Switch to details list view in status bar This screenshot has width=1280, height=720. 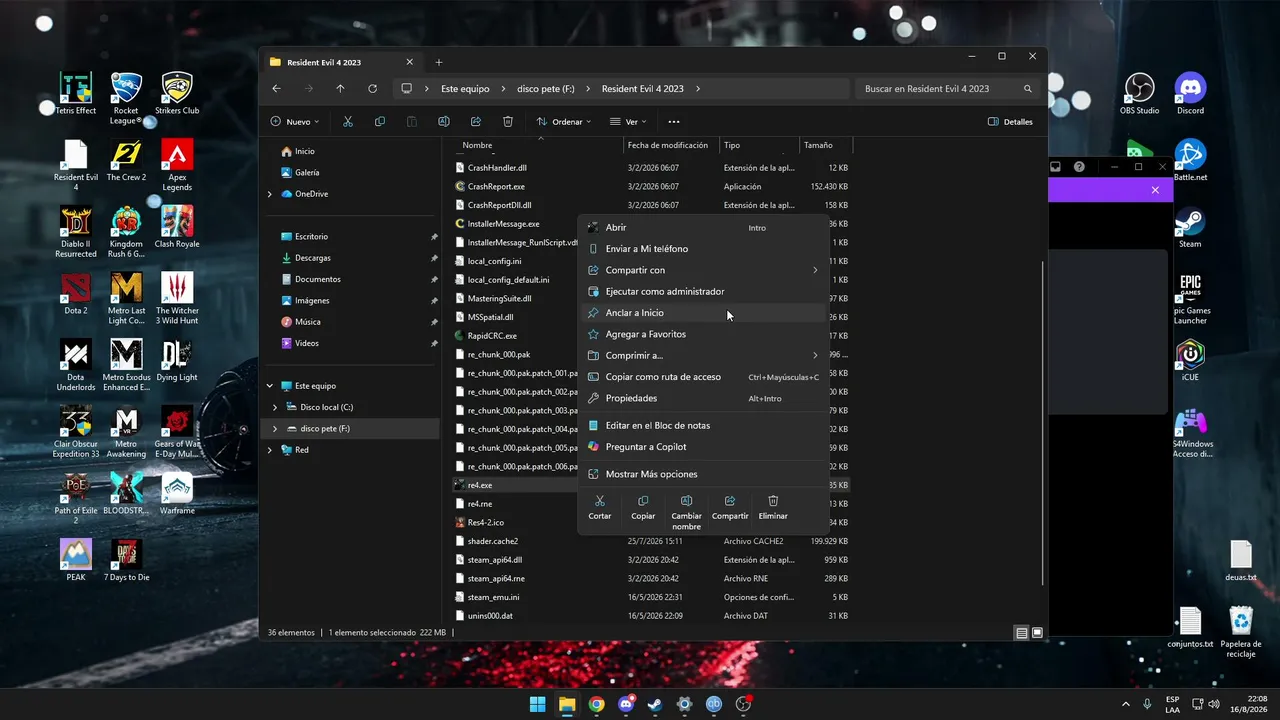(1021, 633)
